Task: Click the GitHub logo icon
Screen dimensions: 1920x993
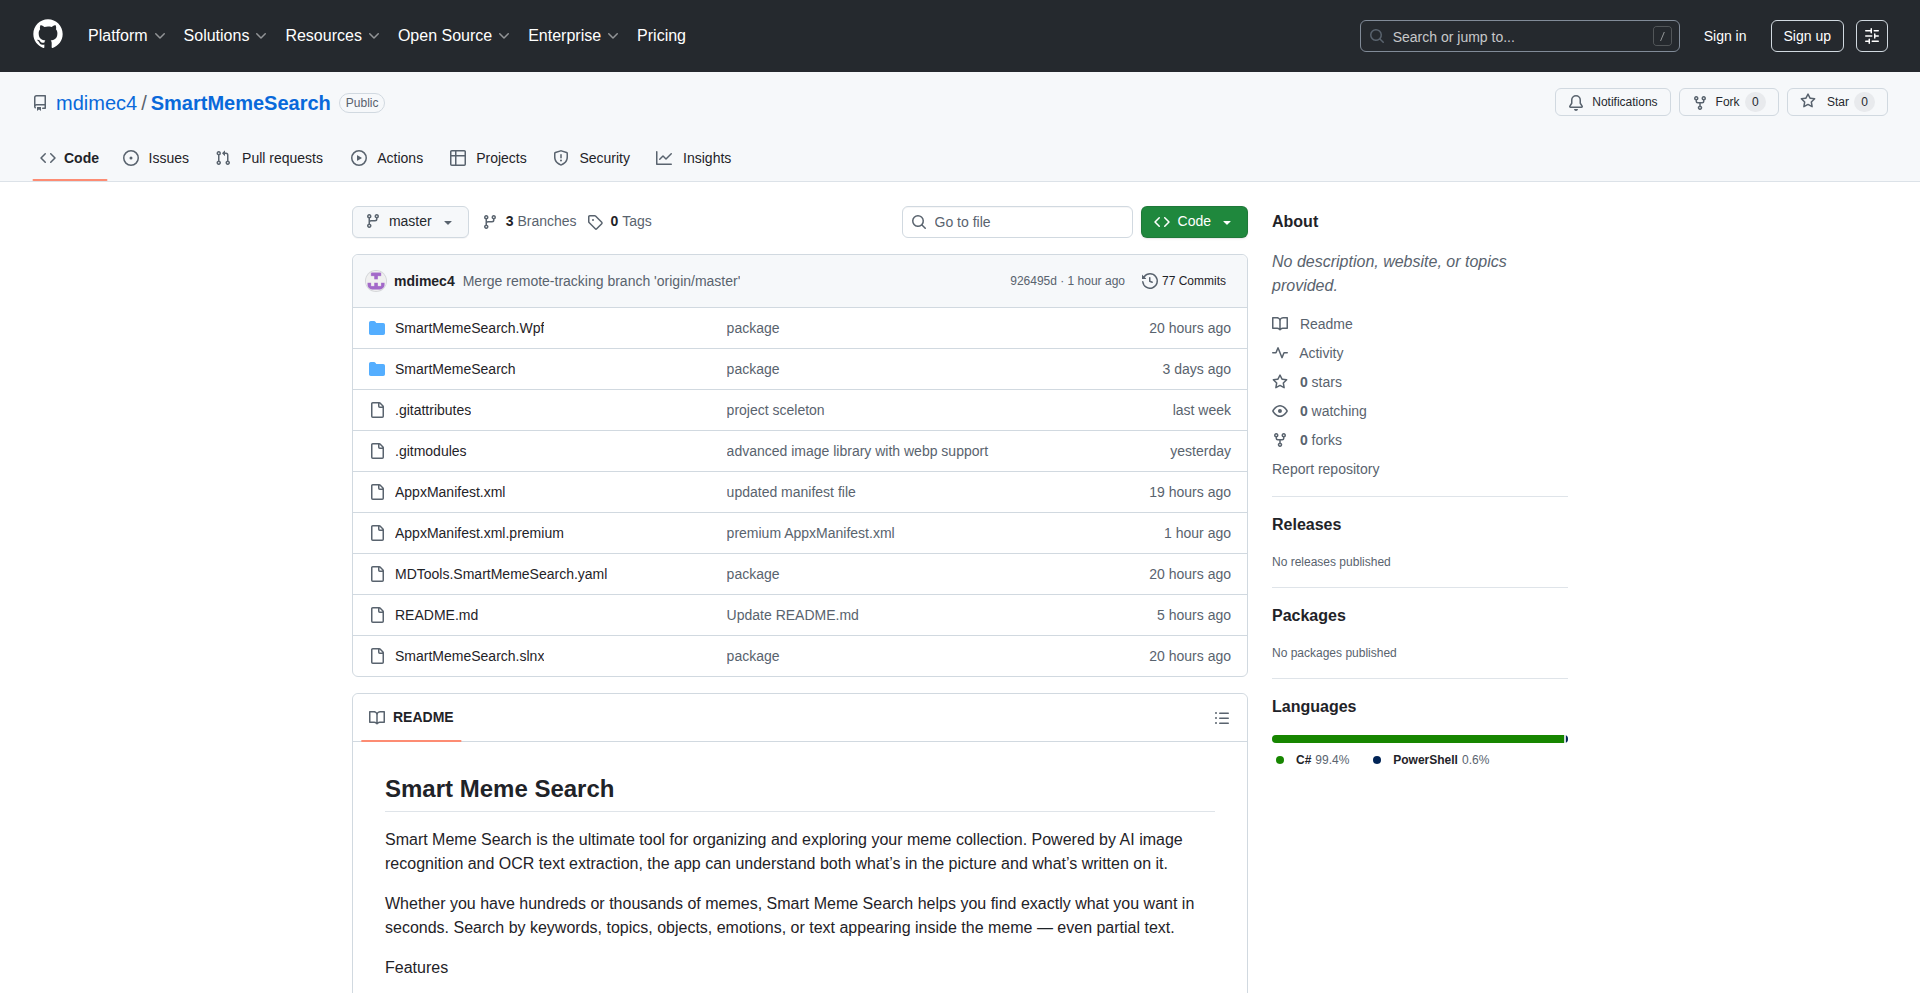Action: [48, 35]
